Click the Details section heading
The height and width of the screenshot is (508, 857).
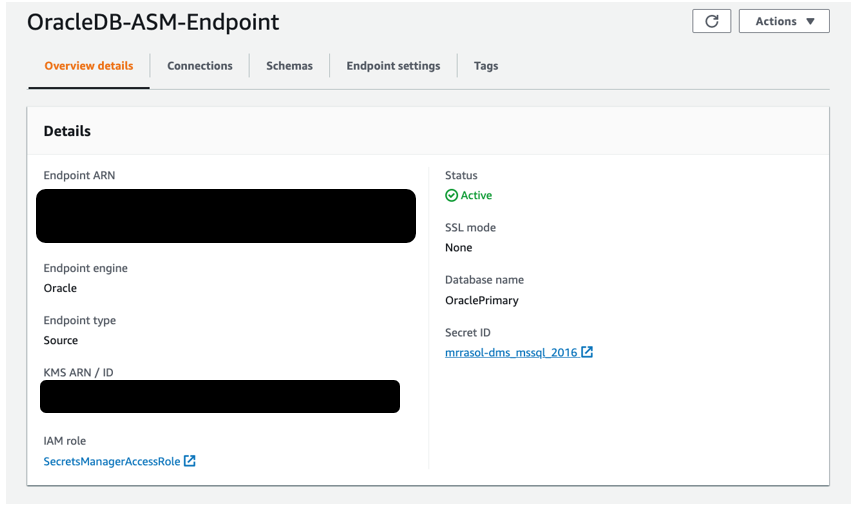click(67, 131)
